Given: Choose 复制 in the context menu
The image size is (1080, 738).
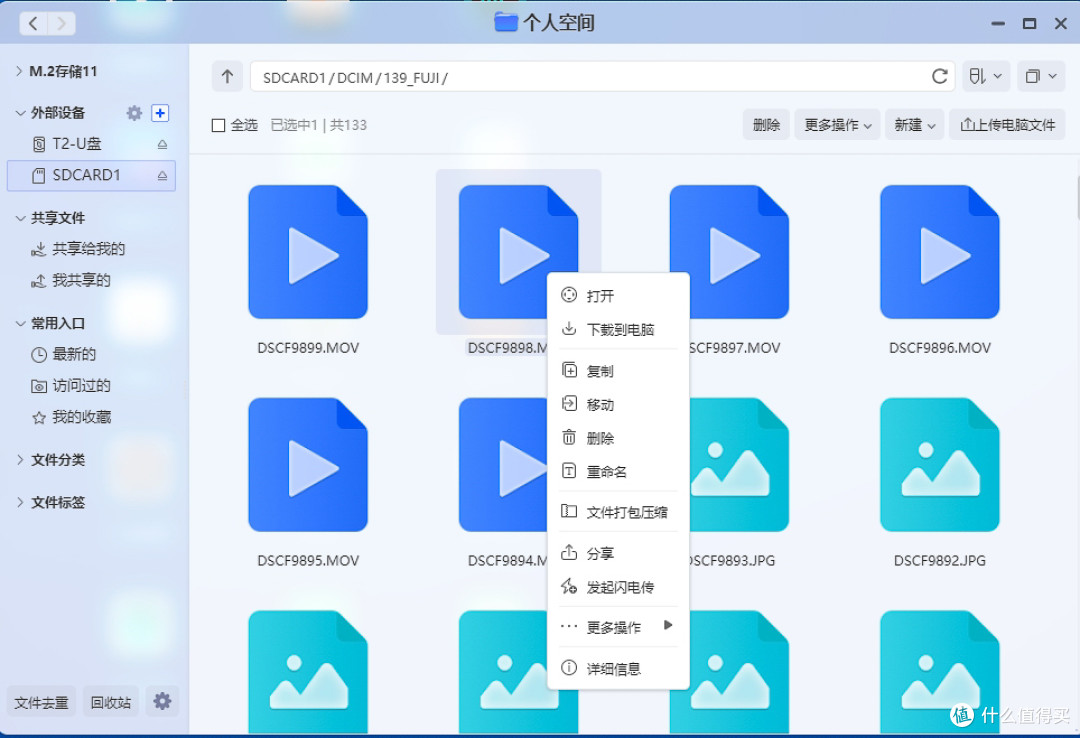Looking at the screenshot, I should pyautogui.click(x=619, y=371).
